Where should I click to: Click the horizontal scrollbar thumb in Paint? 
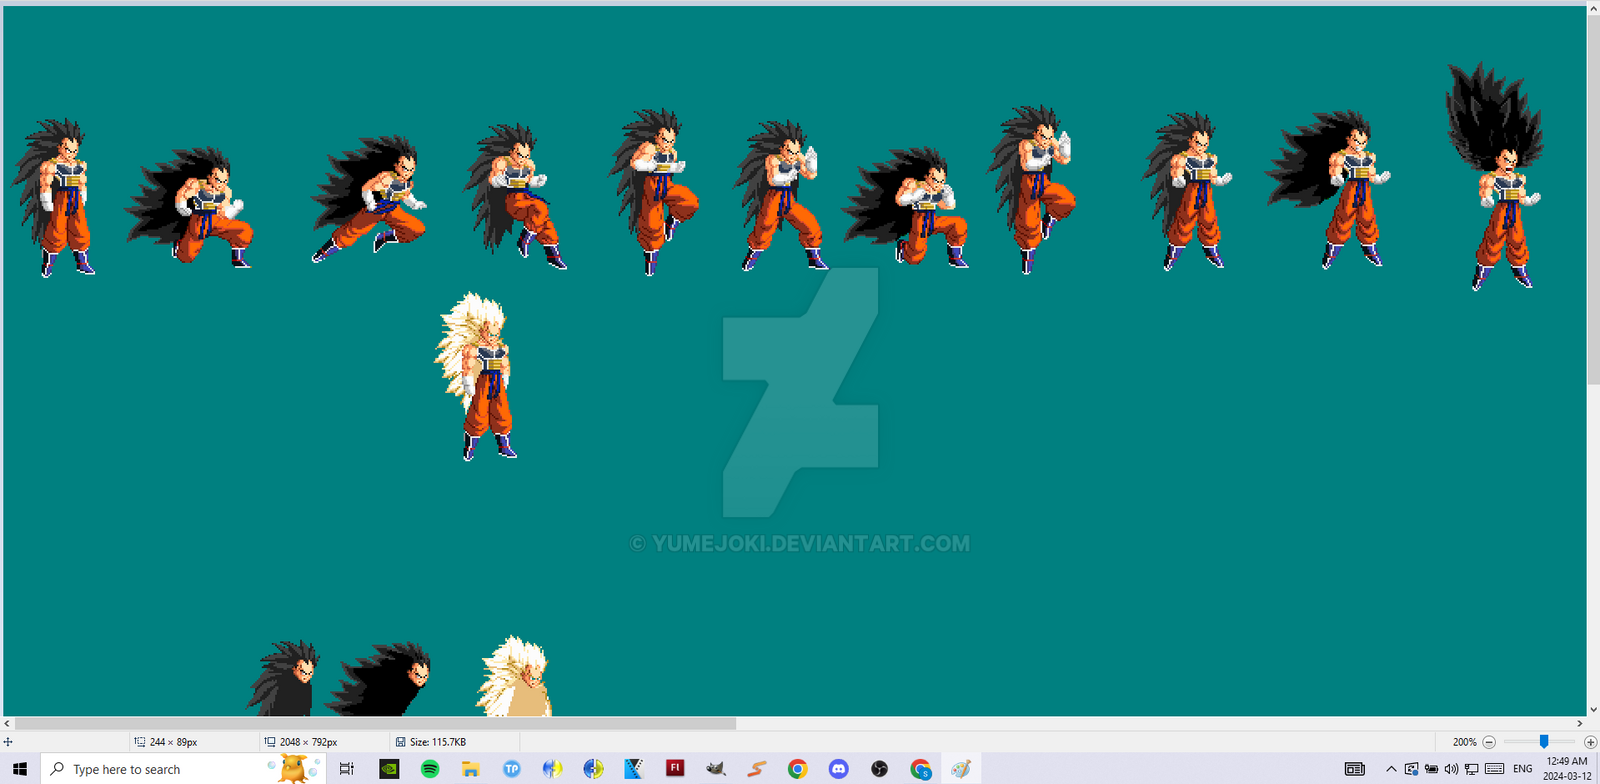click(375, 723)
